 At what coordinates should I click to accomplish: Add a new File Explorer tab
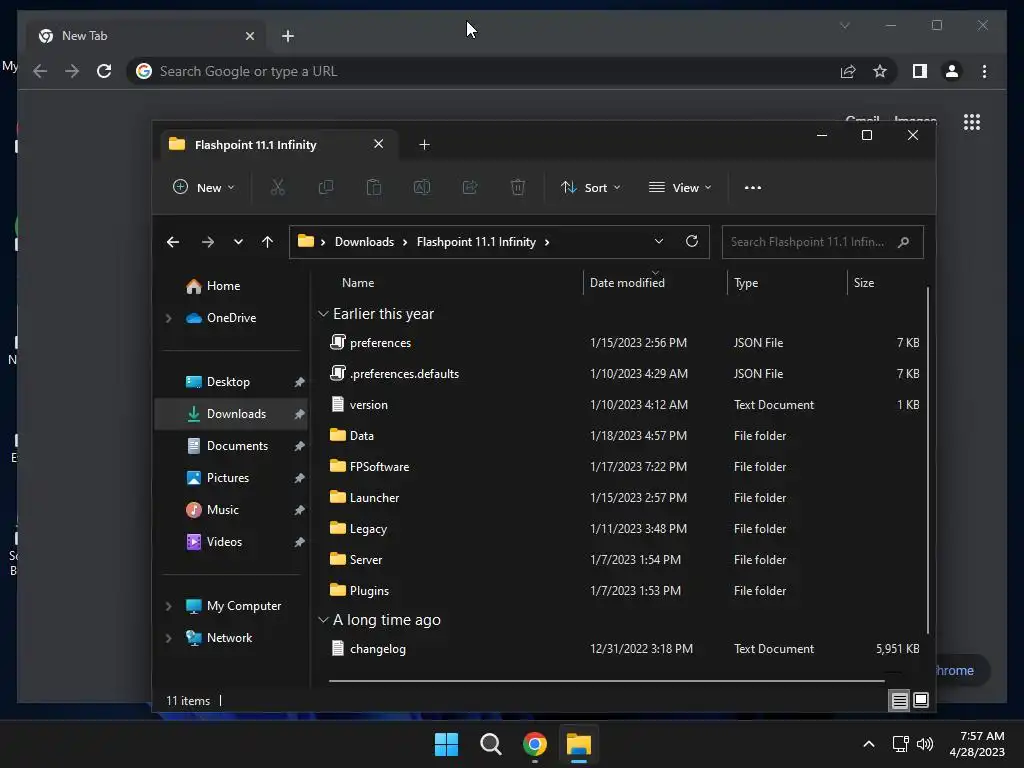click(x=424, y=144)
